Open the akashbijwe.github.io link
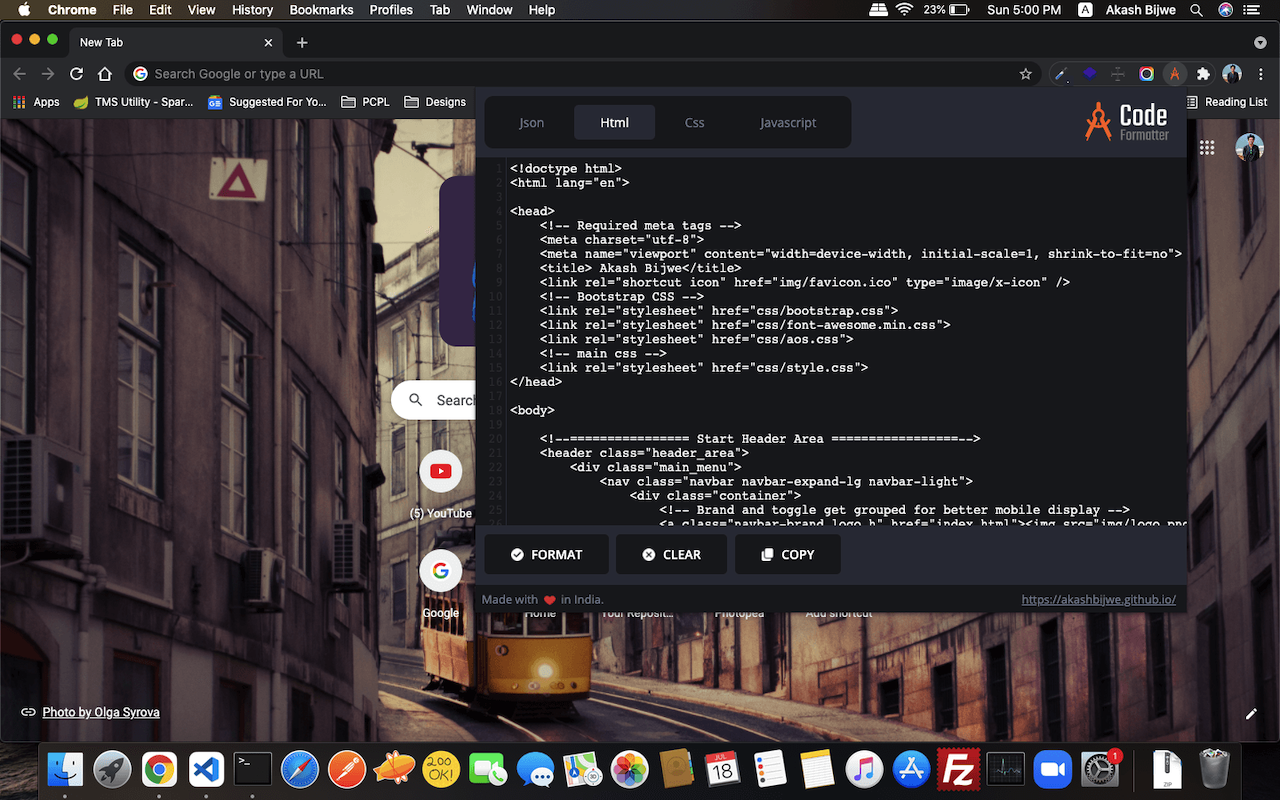This screenshot has width=1280, height=800. point(1098,600)
